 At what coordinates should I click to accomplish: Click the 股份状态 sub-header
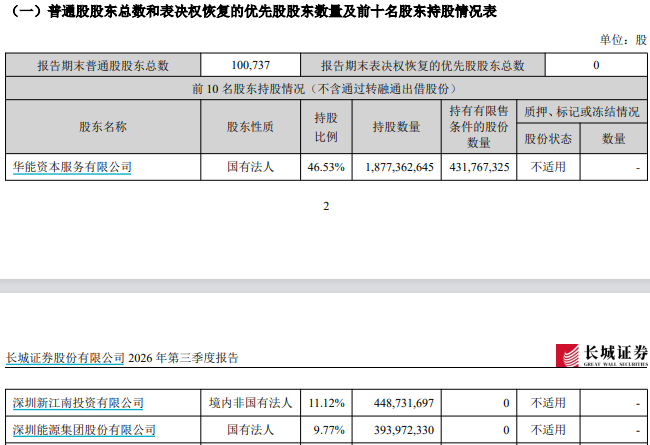tap(548, 139)
